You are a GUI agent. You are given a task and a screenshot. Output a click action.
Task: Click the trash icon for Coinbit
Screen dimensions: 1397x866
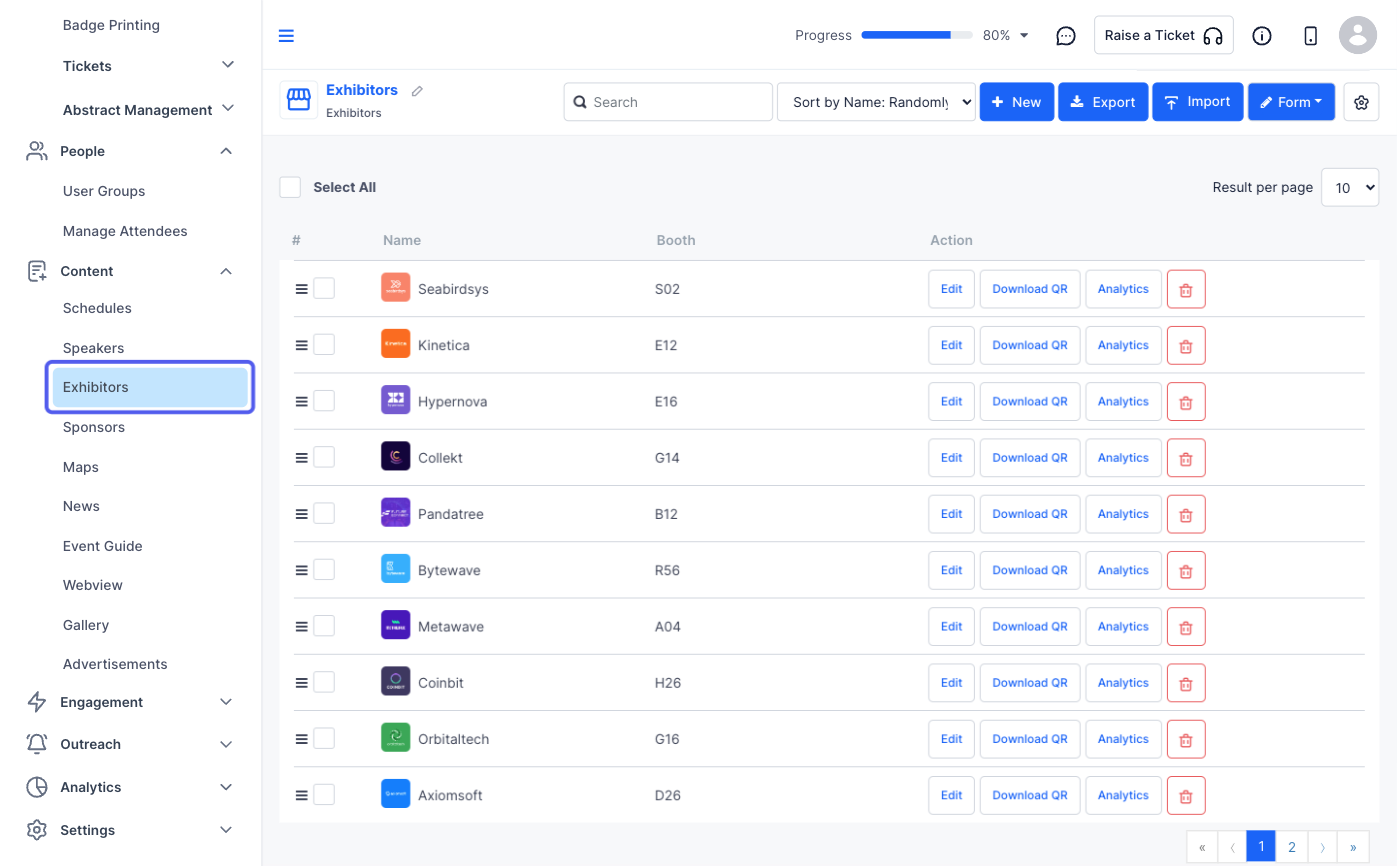[x=1186, y=683]
